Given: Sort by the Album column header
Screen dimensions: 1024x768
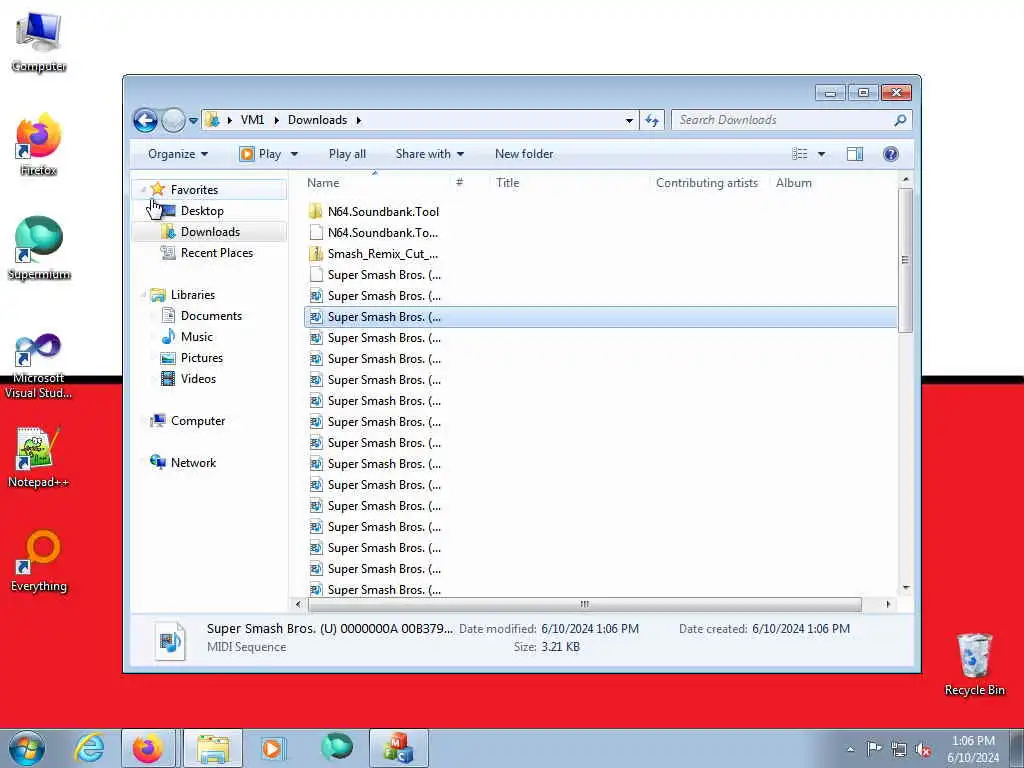Looking at the screenshot, I should pyautogui.click(x=793, y=183).
